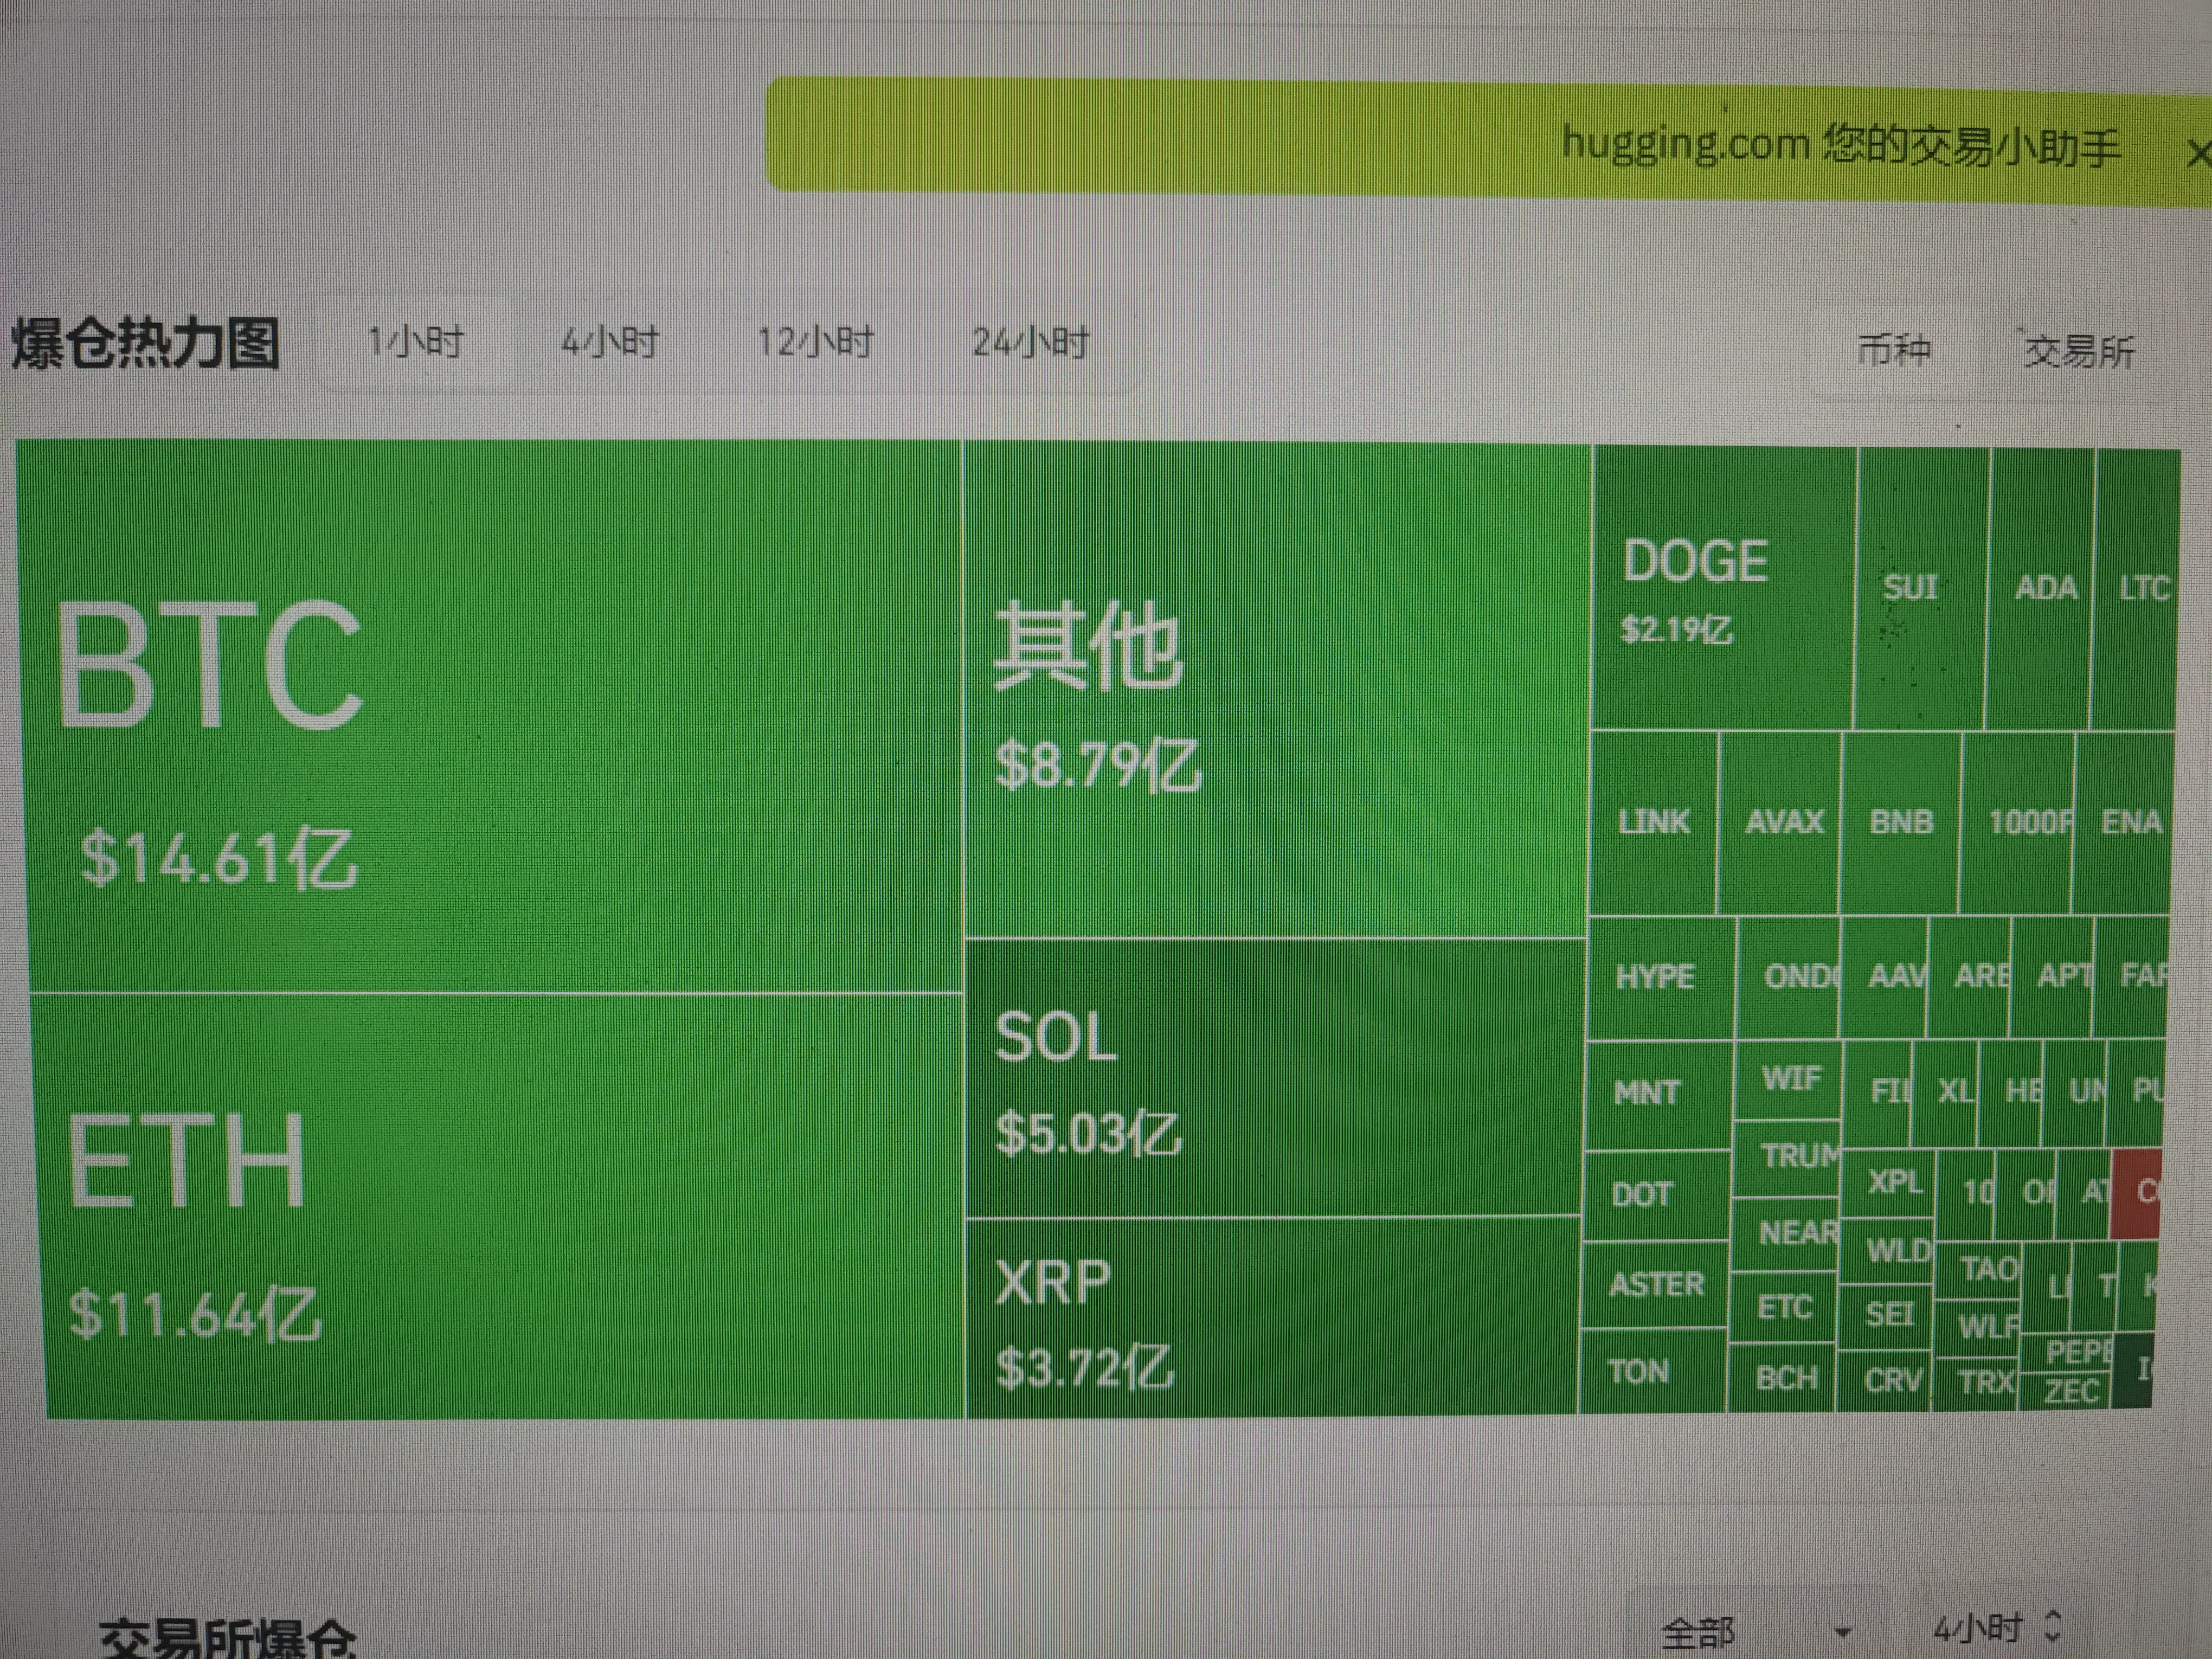2212x1659 pixels.
Task: Select the ASTER heatmap tile
Action: [x=1655, y=1284]
